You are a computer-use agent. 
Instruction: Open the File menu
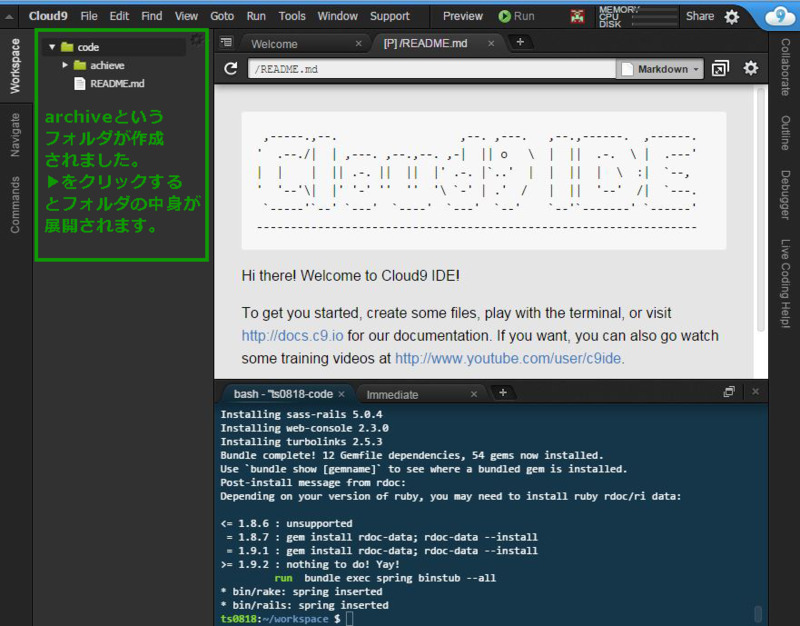point(89,16)
